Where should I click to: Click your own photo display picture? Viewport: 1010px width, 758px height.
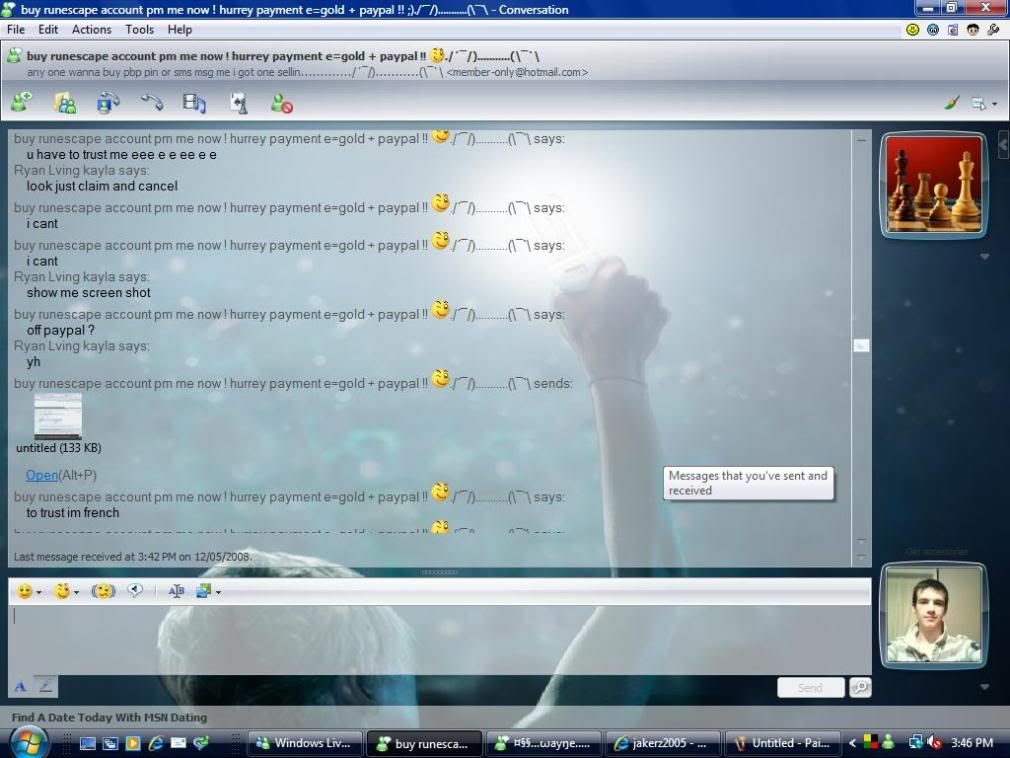tap(934, 614)
